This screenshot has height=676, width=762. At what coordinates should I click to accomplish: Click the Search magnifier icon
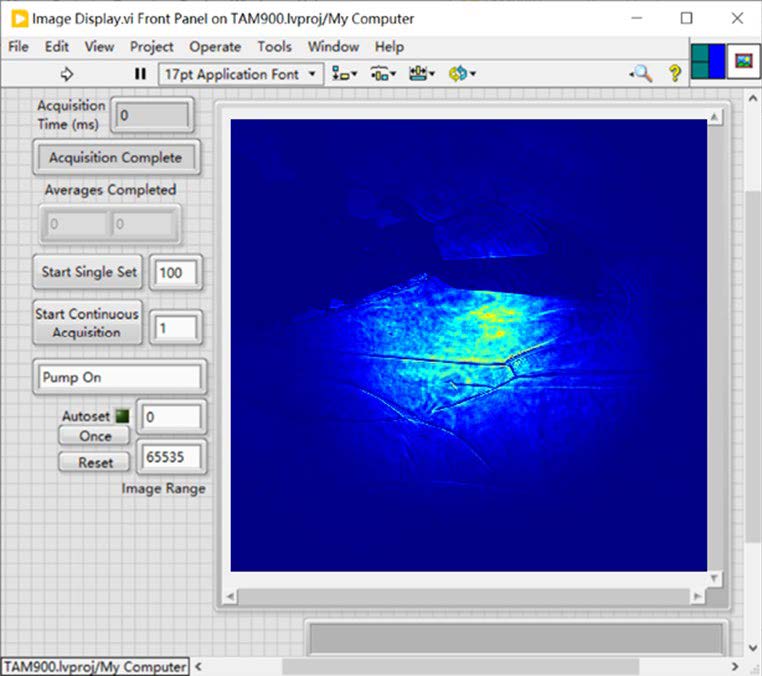pos(641,74)
